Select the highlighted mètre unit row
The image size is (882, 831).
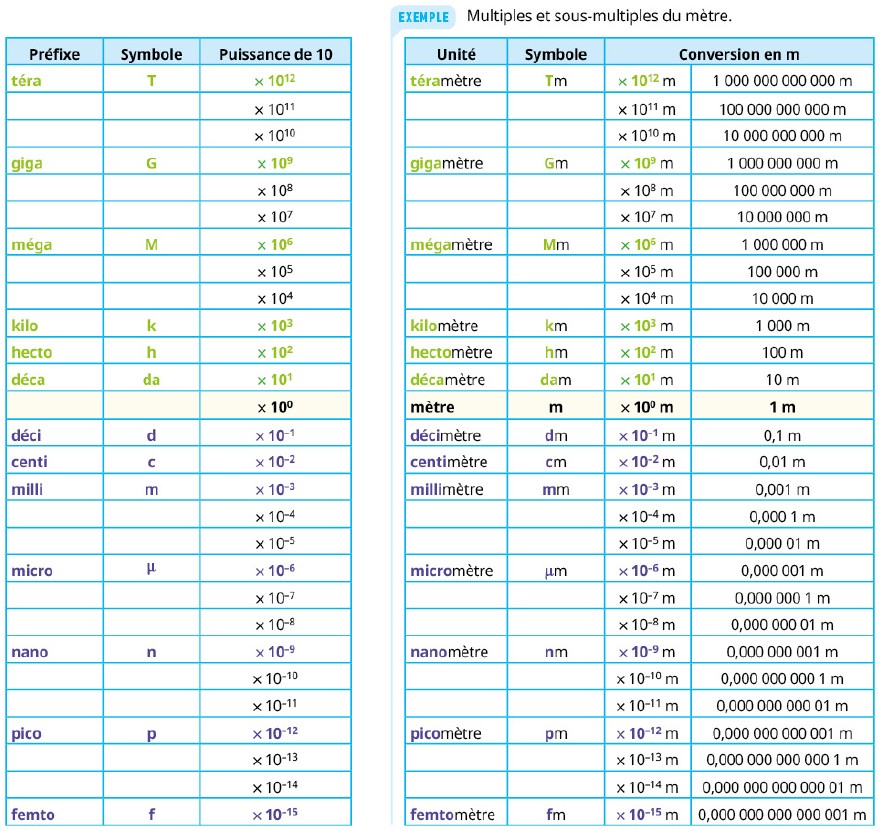click(640, 406)
